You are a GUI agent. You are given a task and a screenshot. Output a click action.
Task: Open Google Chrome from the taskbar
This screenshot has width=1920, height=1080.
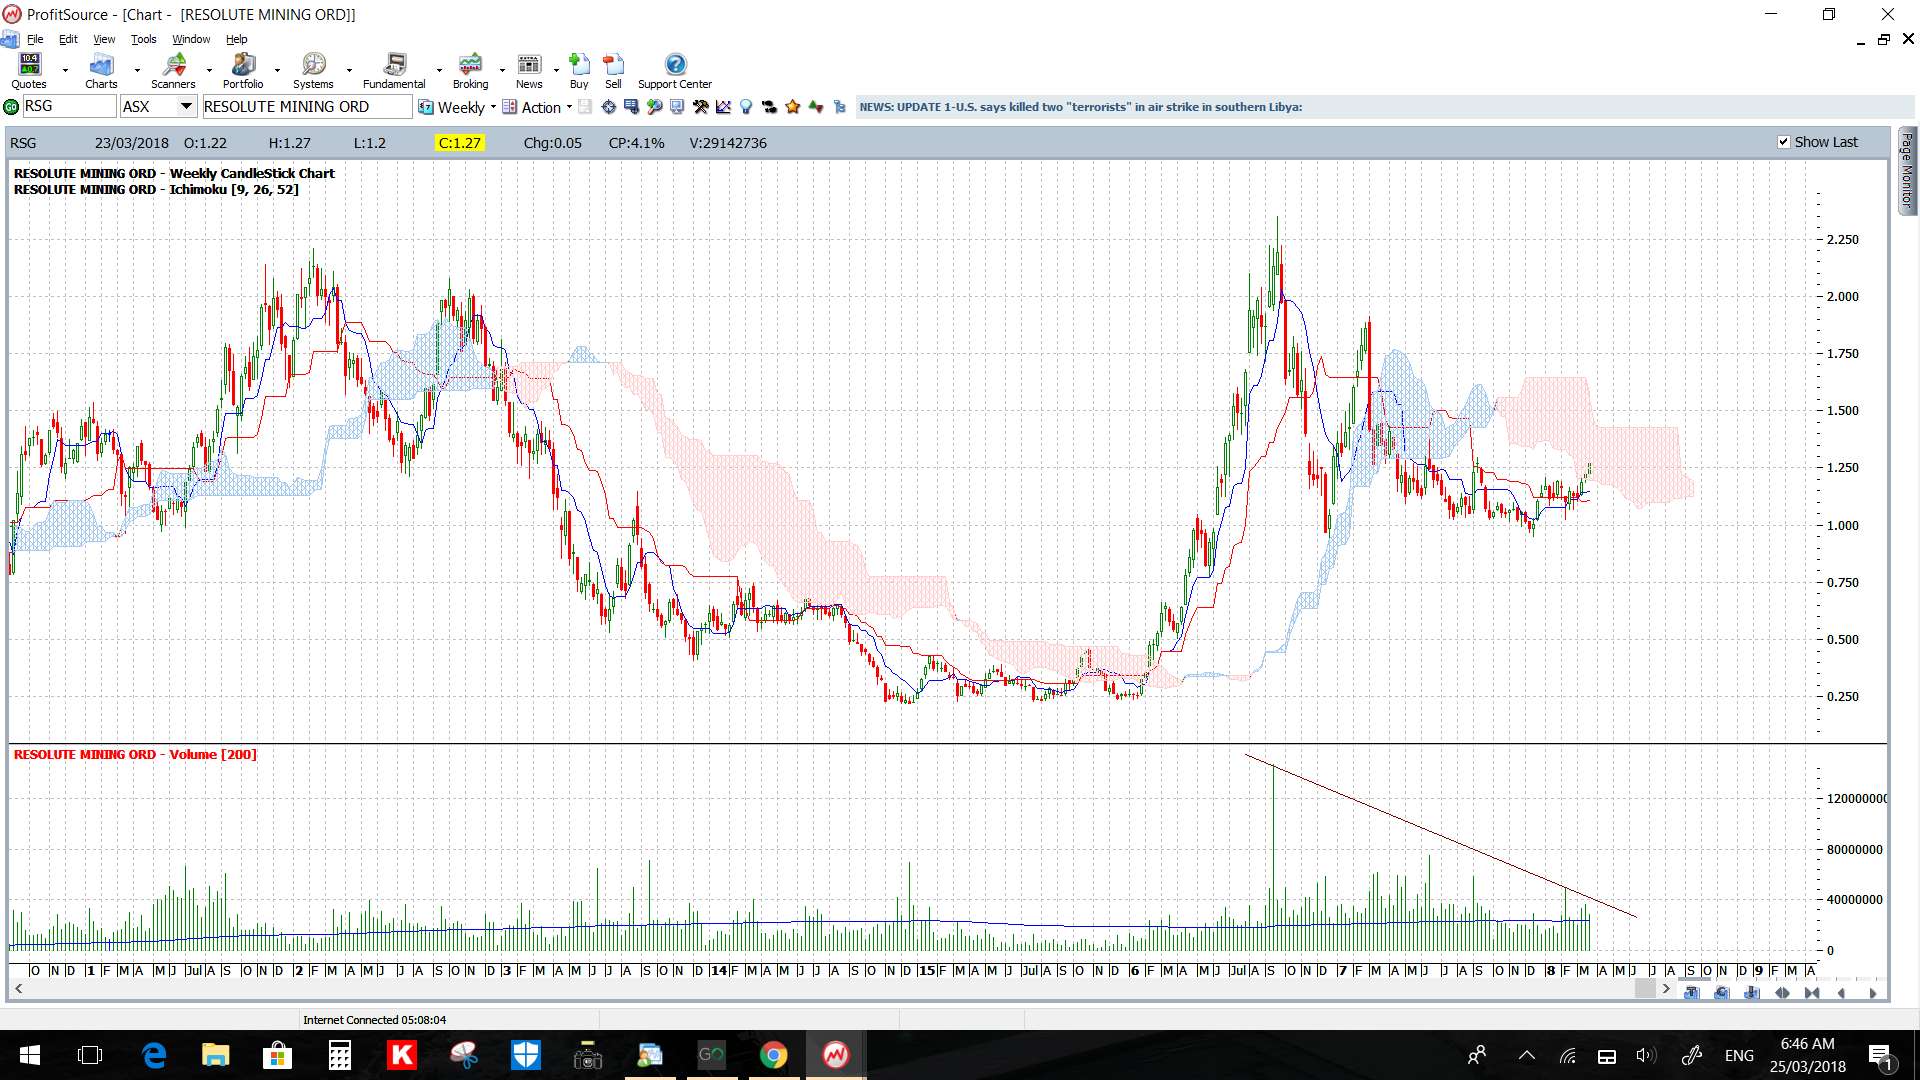[773, 1055]
